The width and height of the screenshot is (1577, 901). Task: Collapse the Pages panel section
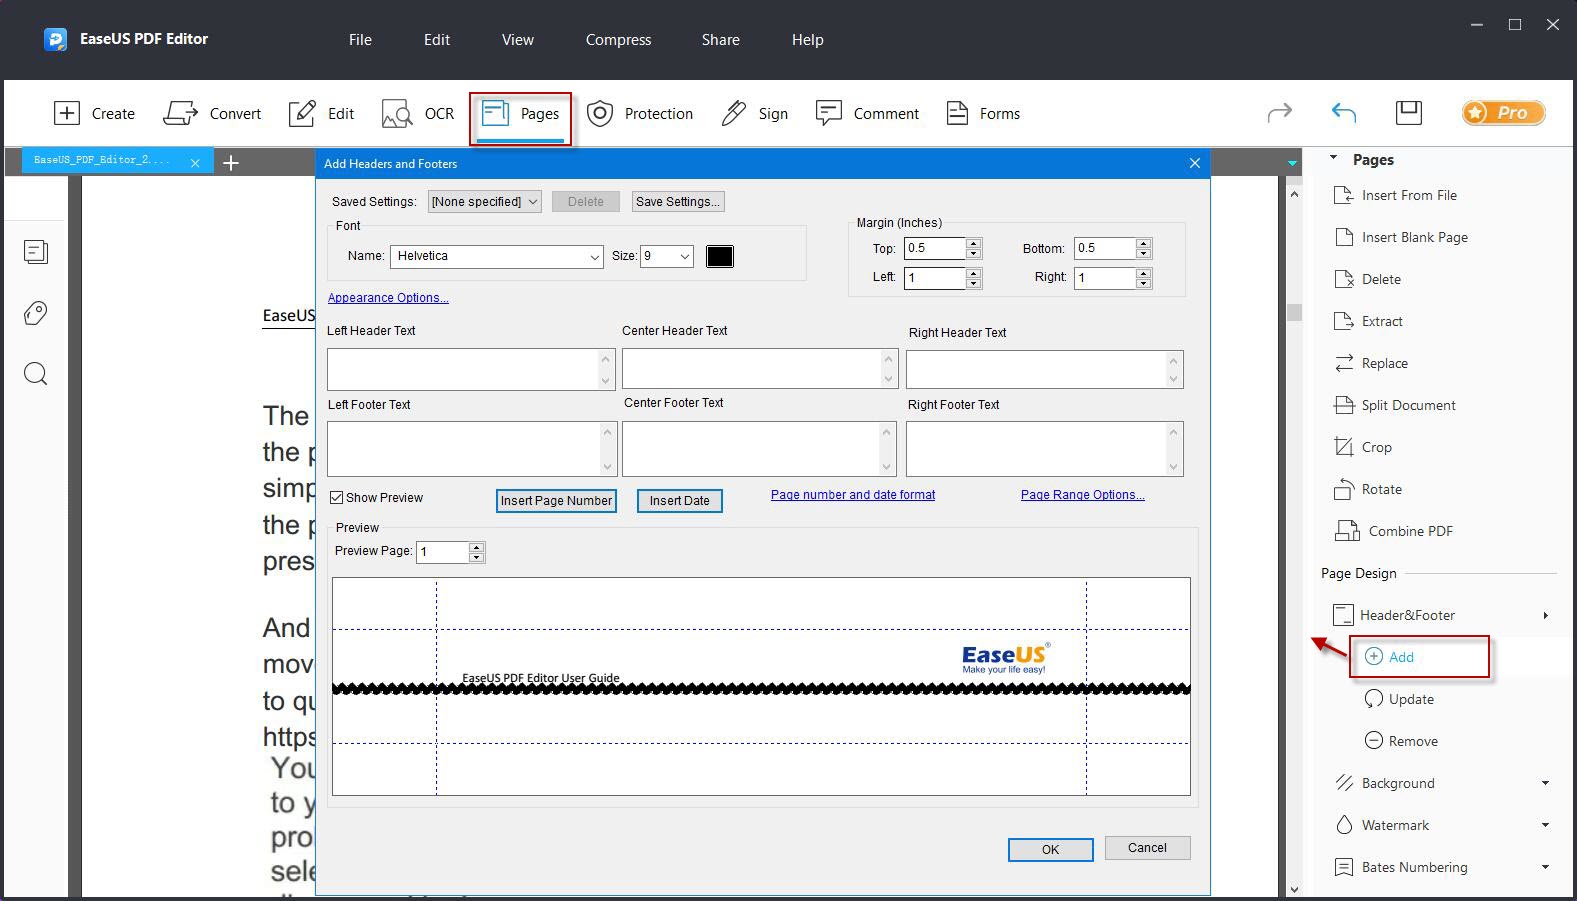(1333, 158)
